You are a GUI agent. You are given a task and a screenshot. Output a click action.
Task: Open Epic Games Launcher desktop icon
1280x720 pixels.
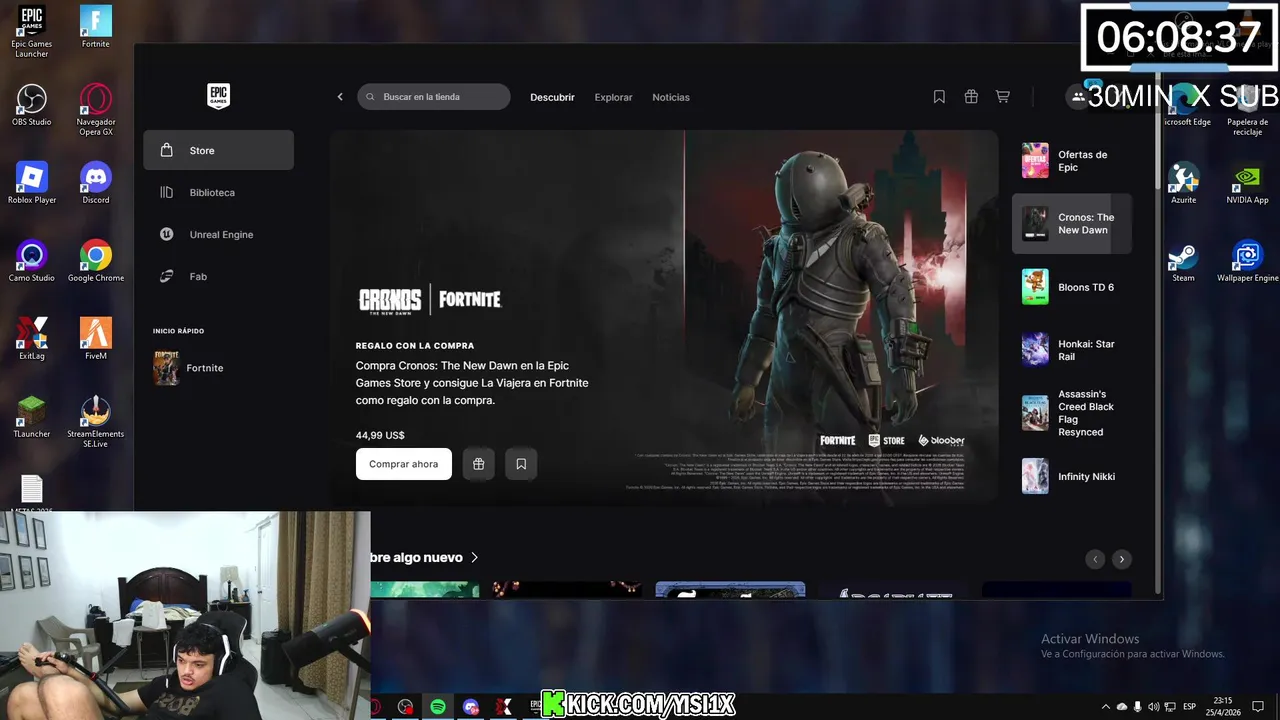coord(32,32)
